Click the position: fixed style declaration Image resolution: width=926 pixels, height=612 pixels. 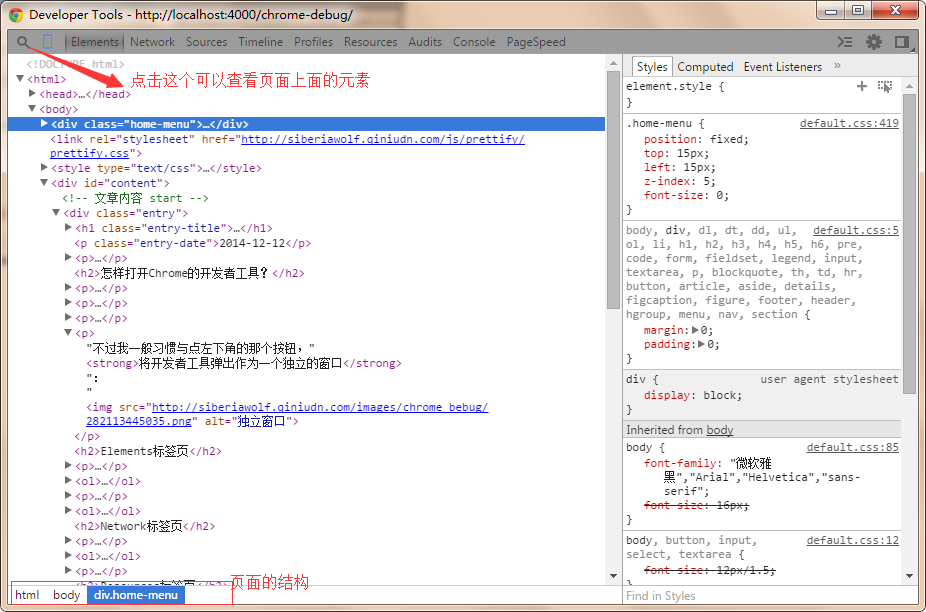[x=696, y=139]
